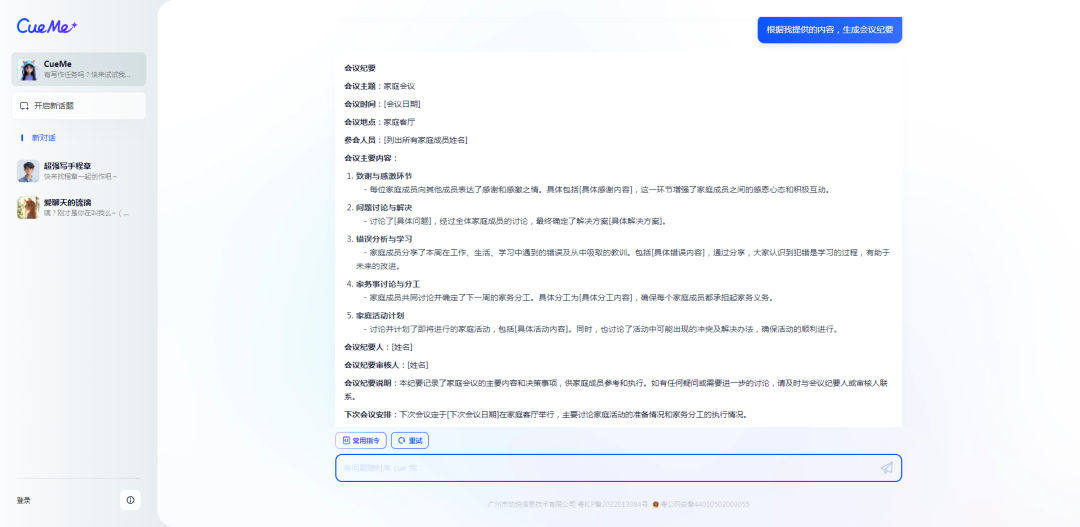Open the info icon beside 登录

click(x=130, y=500)
